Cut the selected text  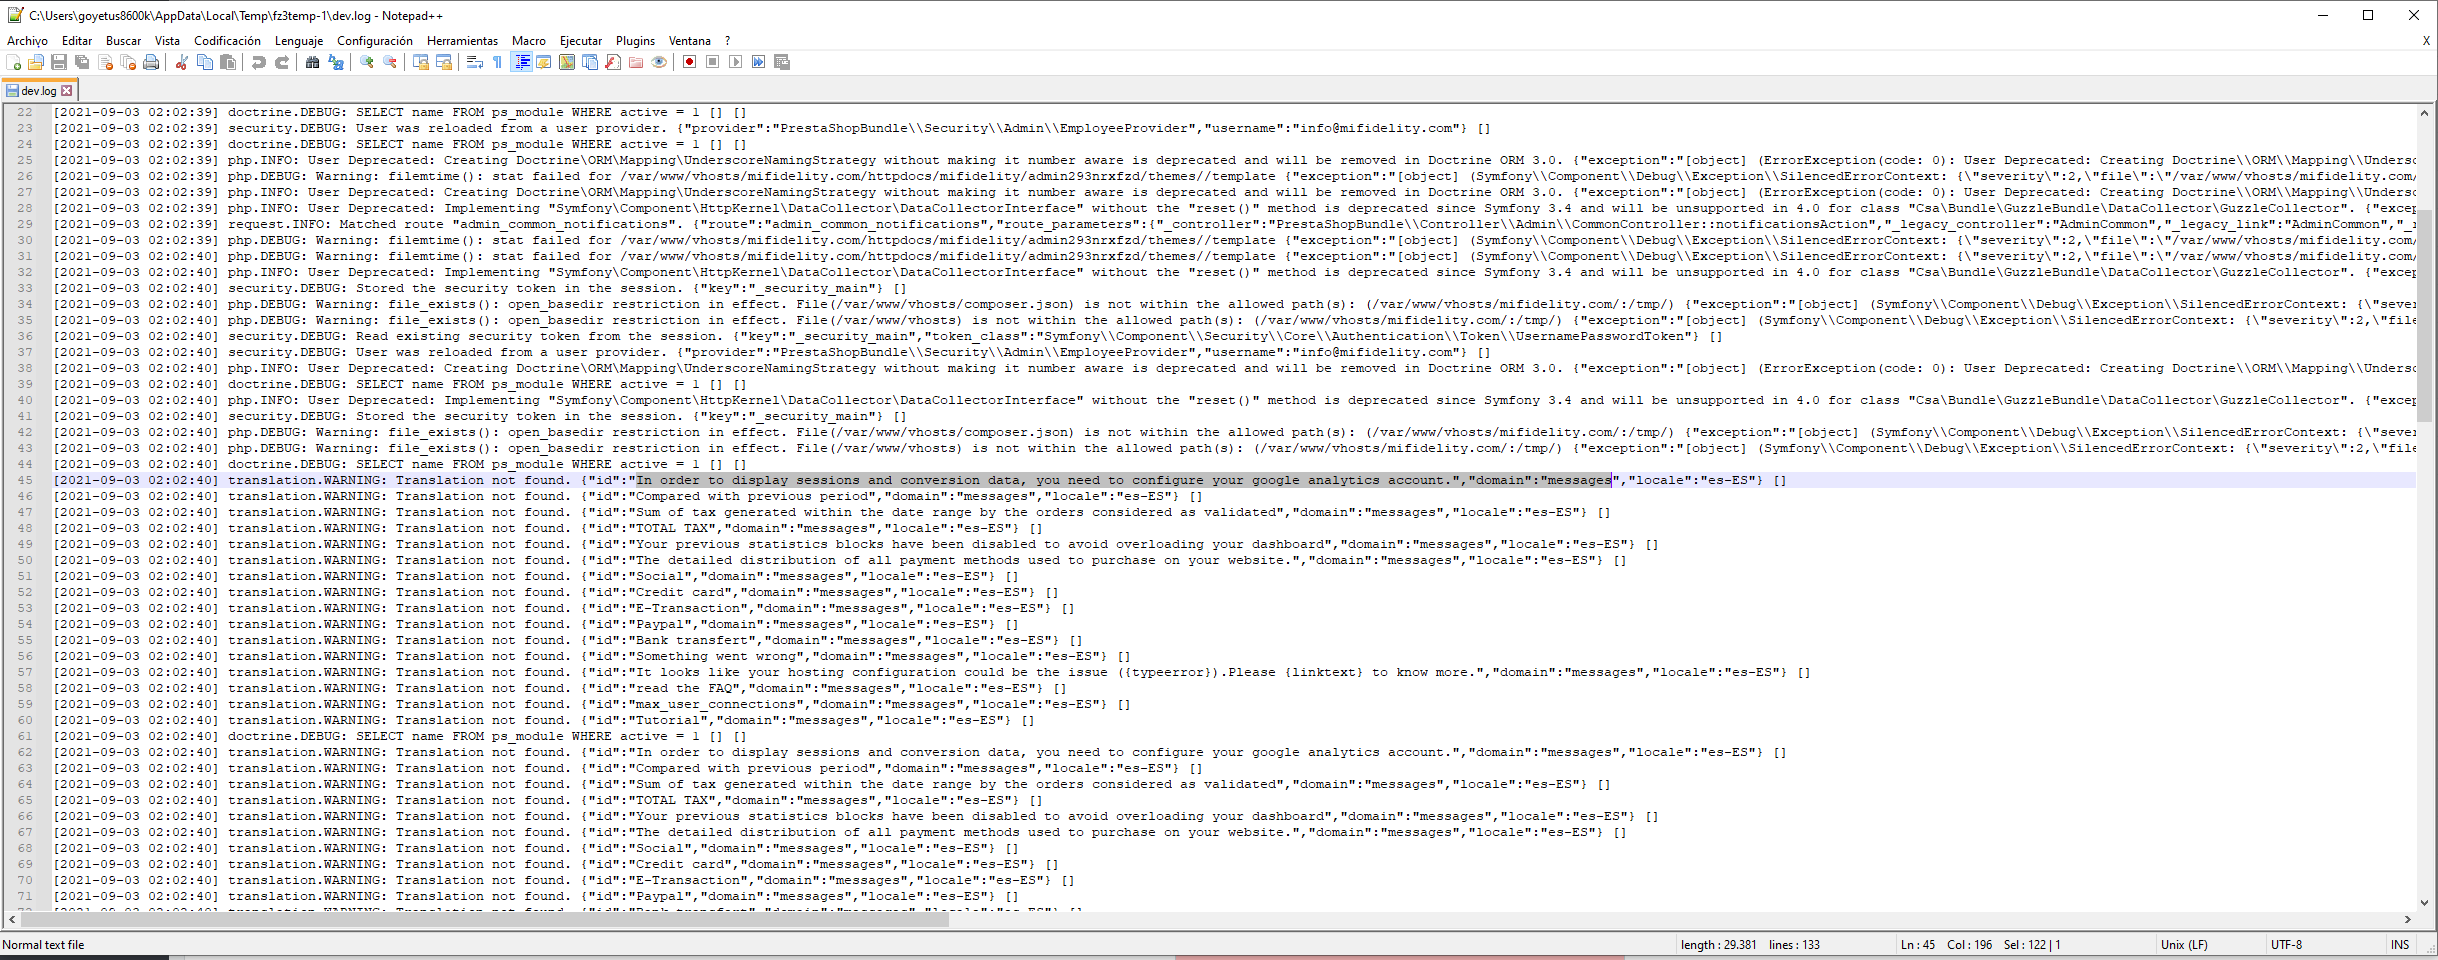pyautogui.click(x=181, y=62)
